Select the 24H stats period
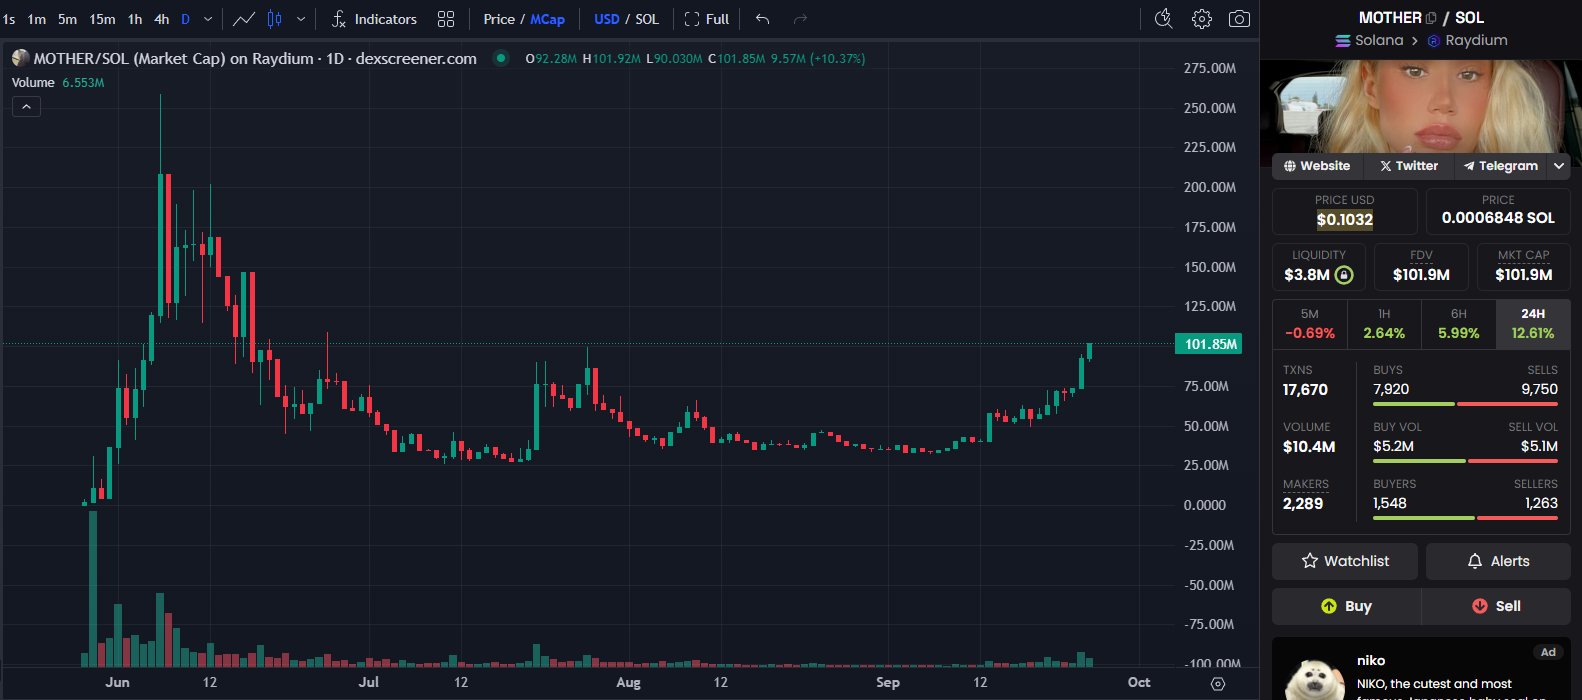 click(1533, 324)
